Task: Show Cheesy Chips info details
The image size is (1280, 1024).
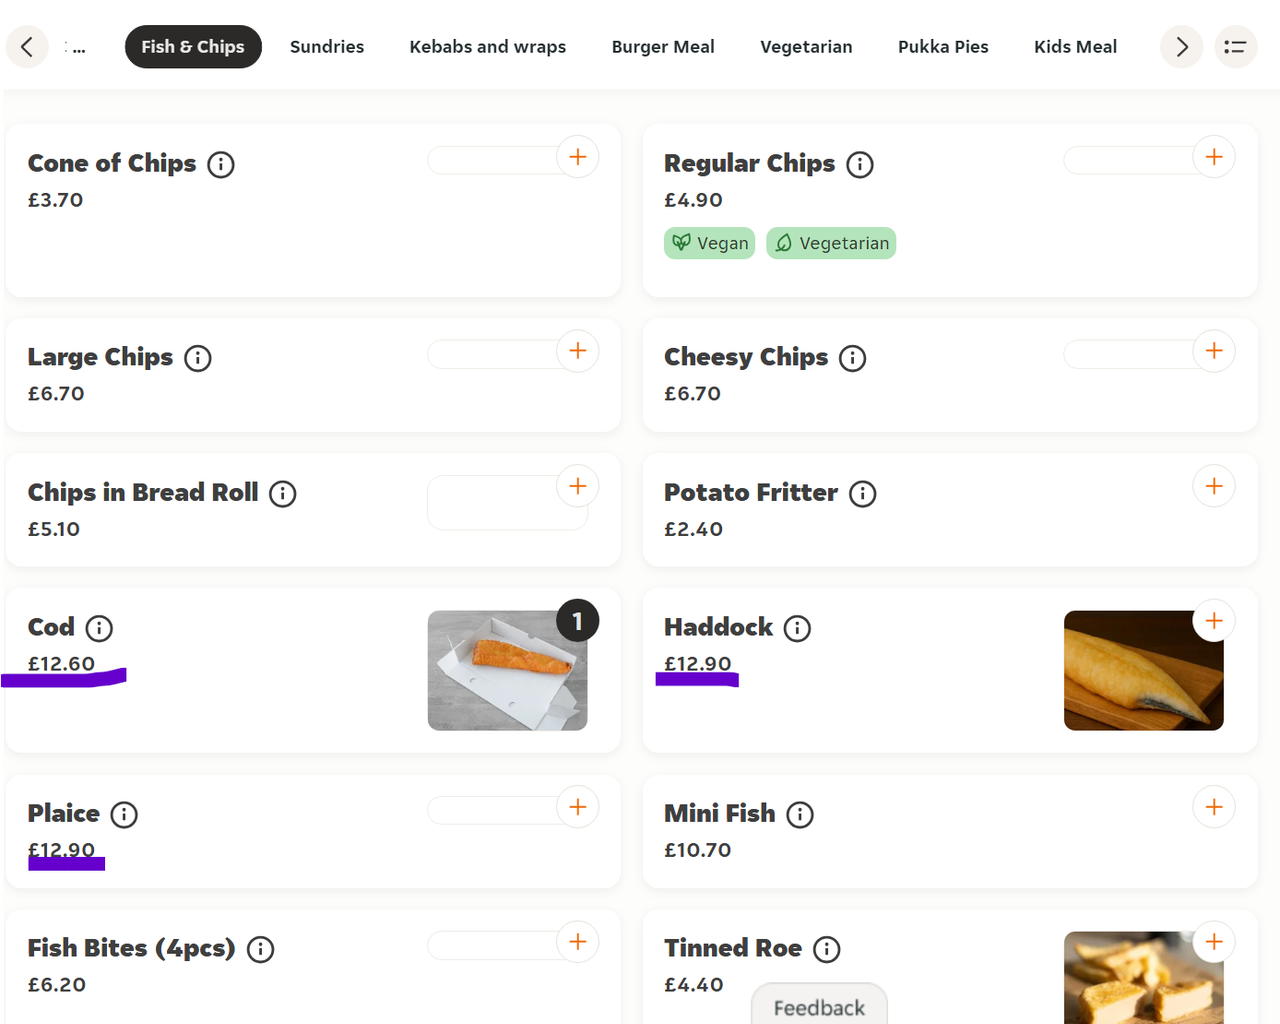Action: (x=852, y=358)
